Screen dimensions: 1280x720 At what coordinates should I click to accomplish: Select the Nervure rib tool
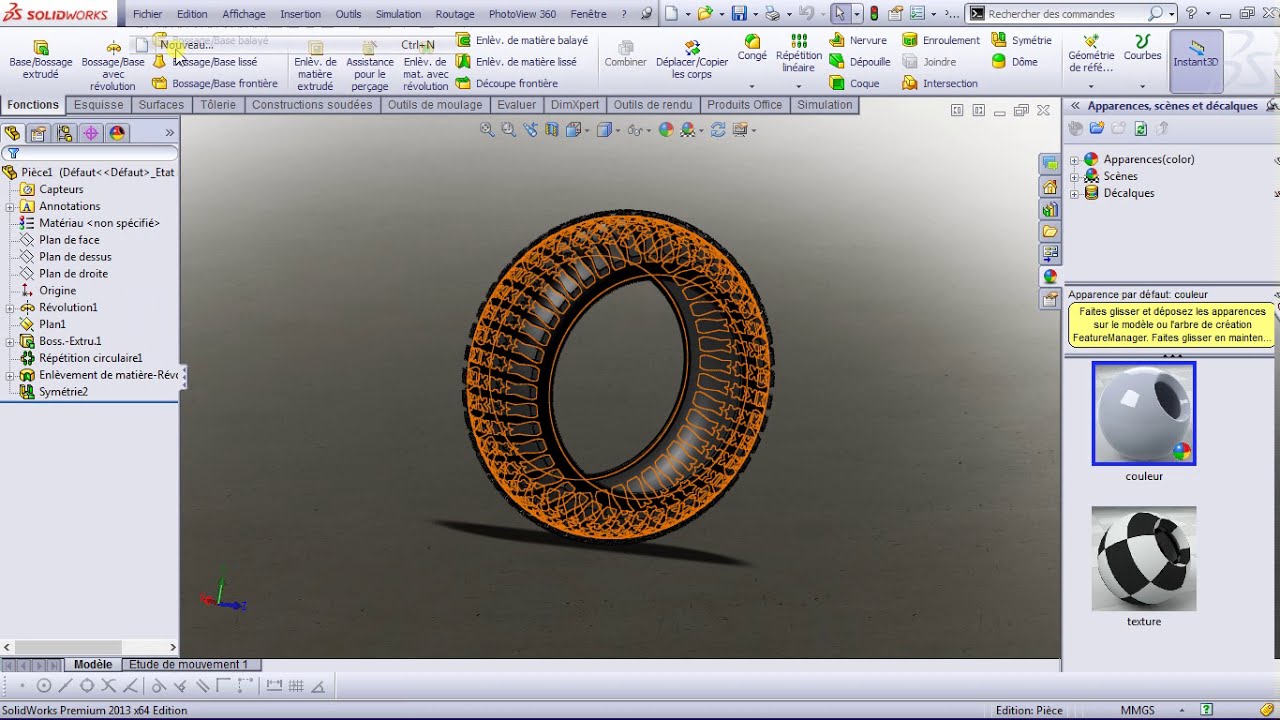pyautogui.click(x=859, y=40)
